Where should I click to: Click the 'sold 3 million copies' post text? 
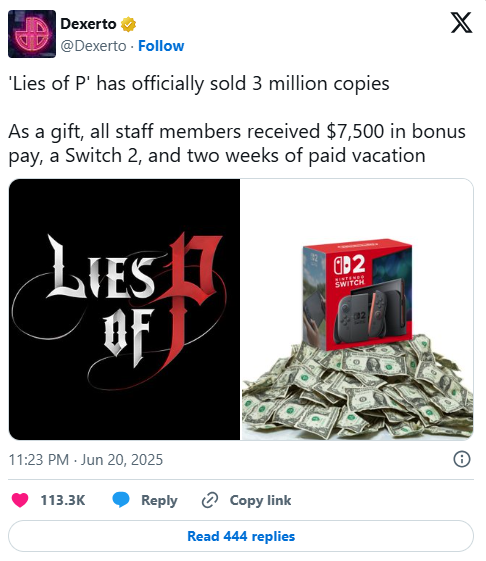coord(199,84)
